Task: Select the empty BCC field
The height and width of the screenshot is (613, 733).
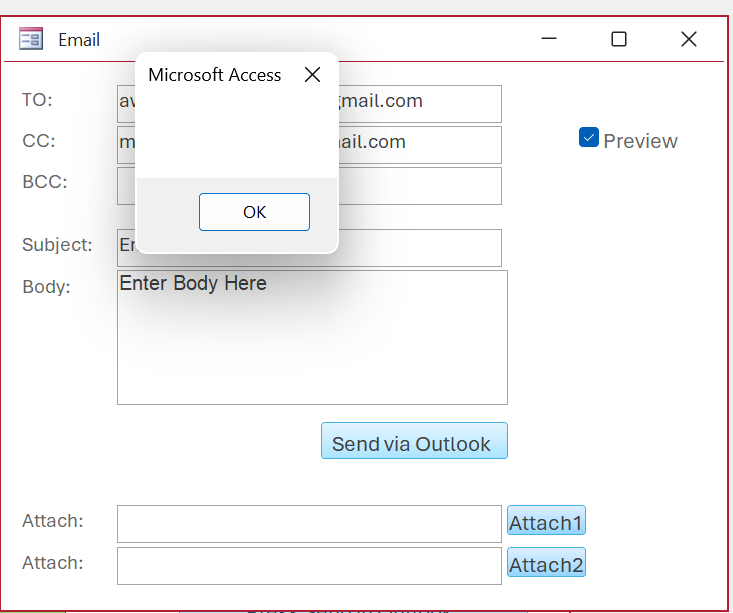Action: coord(420,185)
